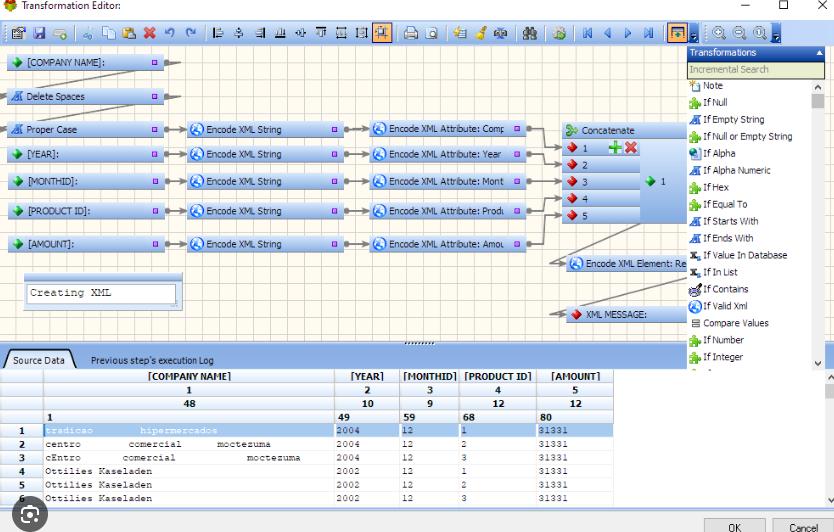Open the zoom toolbar overflow dropdown

click(x=776, y=34)
